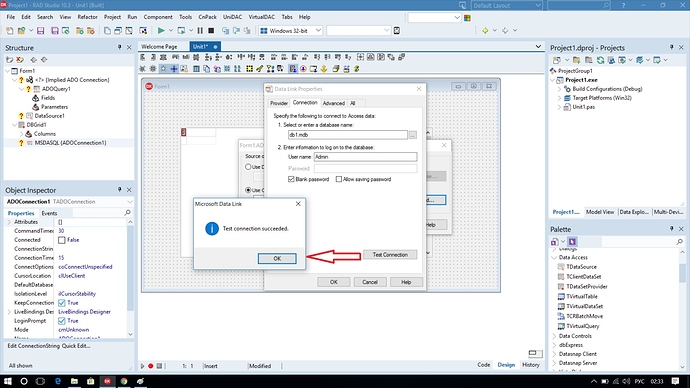This screenshot has width=690, height=388.
Task: Open the Events tab in Object Inspector
Action: (49, 213)
